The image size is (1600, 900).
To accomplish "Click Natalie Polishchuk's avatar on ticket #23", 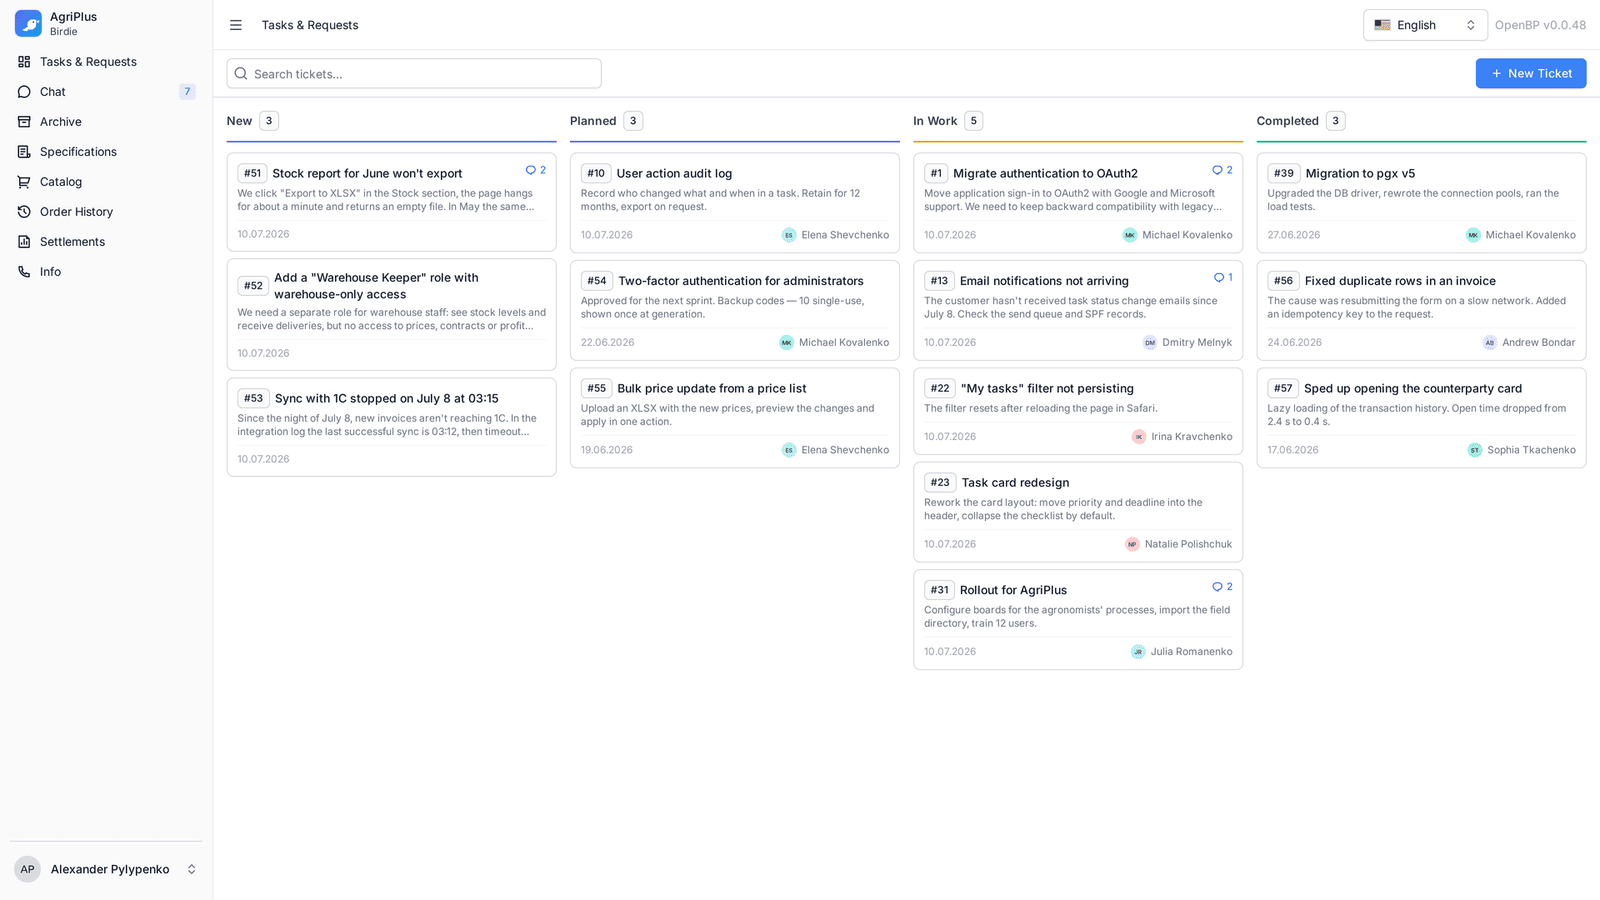I will (x=1132, y=545).
